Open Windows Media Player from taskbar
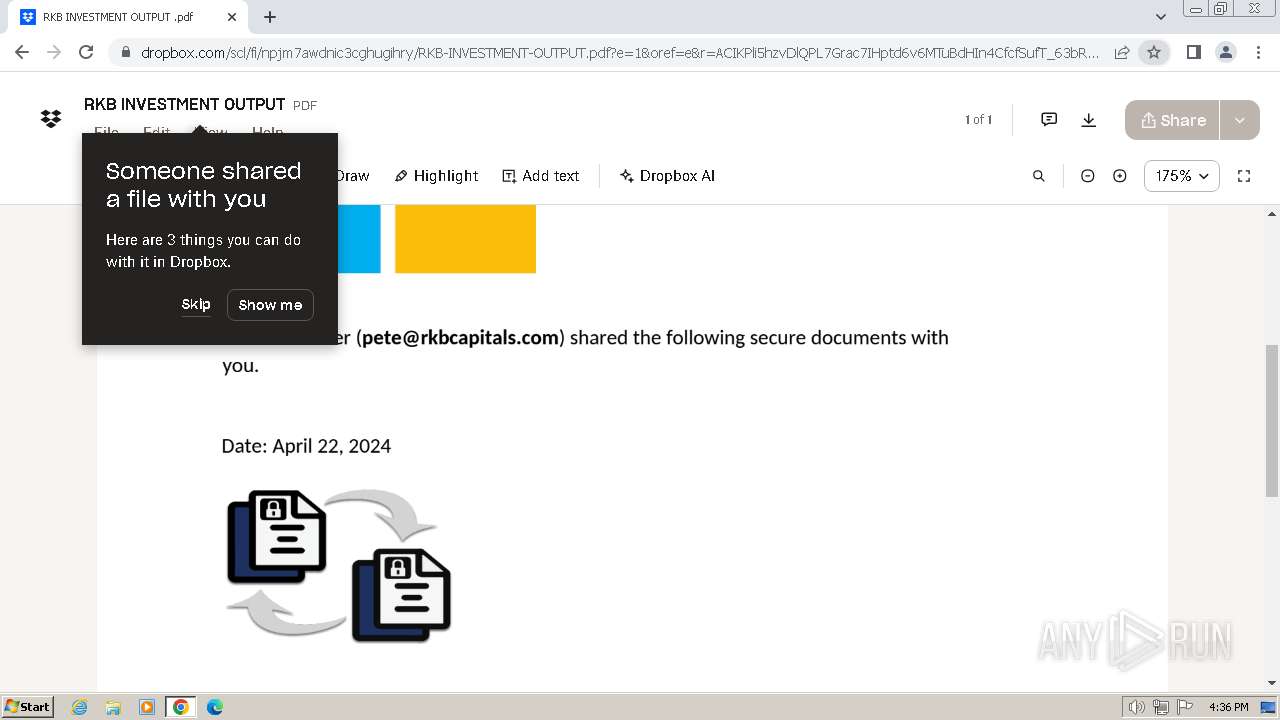Image resolution: width=1280 pixels, height=720 pixels. point(147,707)
